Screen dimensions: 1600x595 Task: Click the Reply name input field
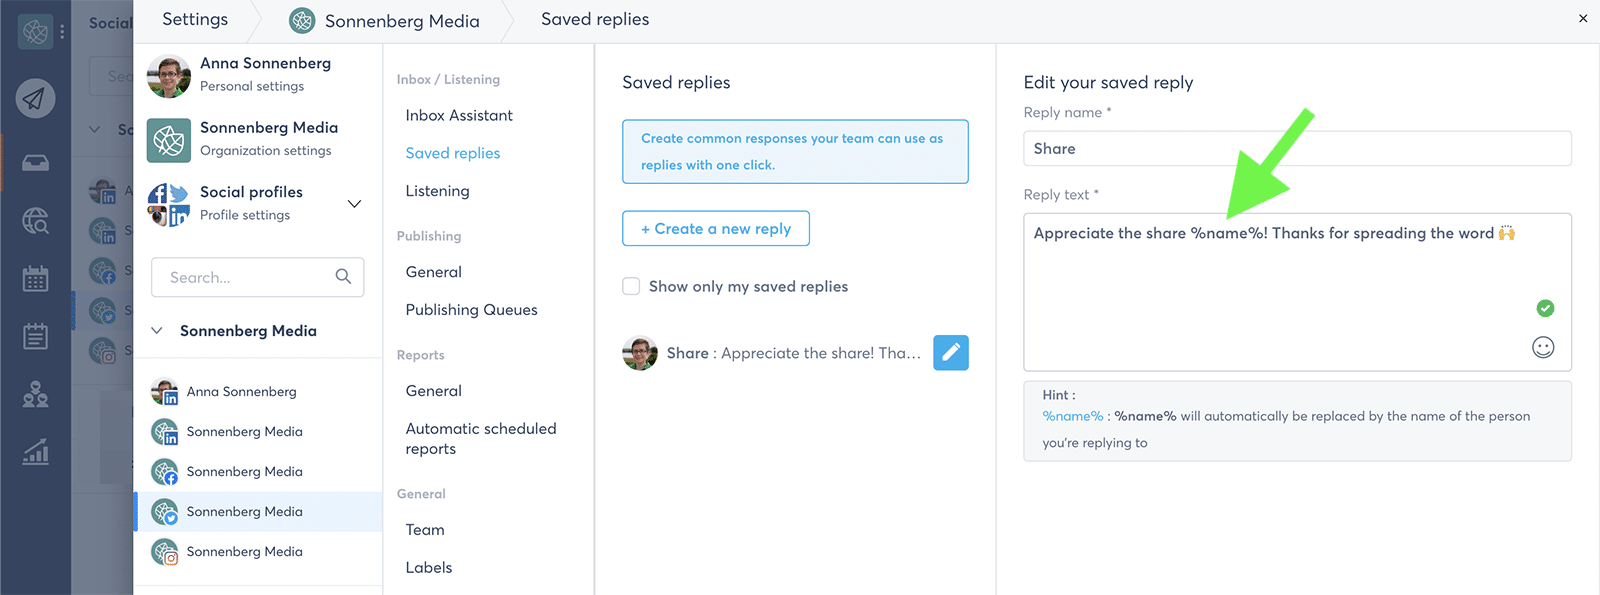[1297, 149]
